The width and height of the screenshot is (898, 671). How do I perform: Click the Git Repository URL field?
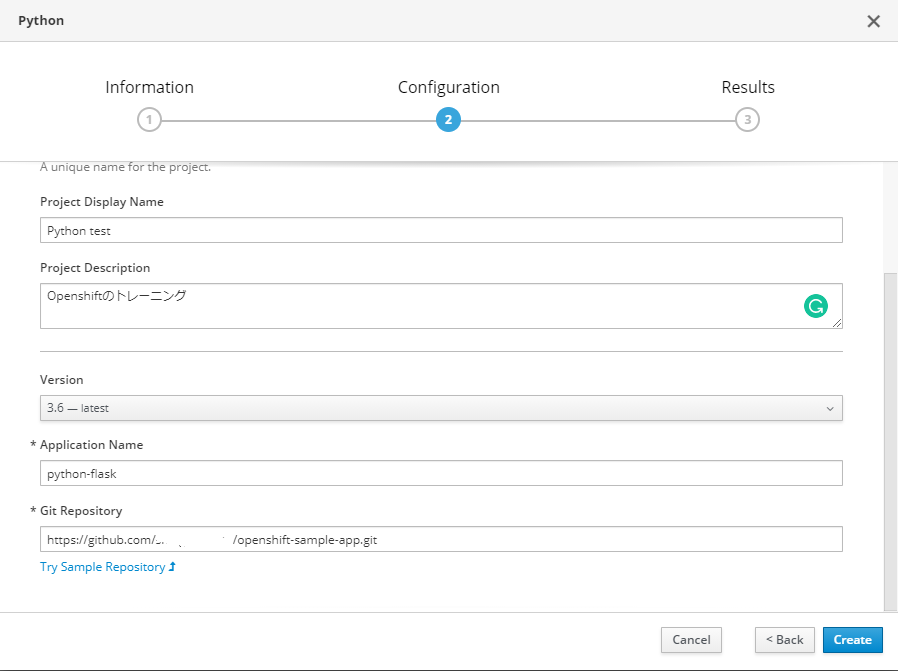pyautogui.click(x=441, y=540)
